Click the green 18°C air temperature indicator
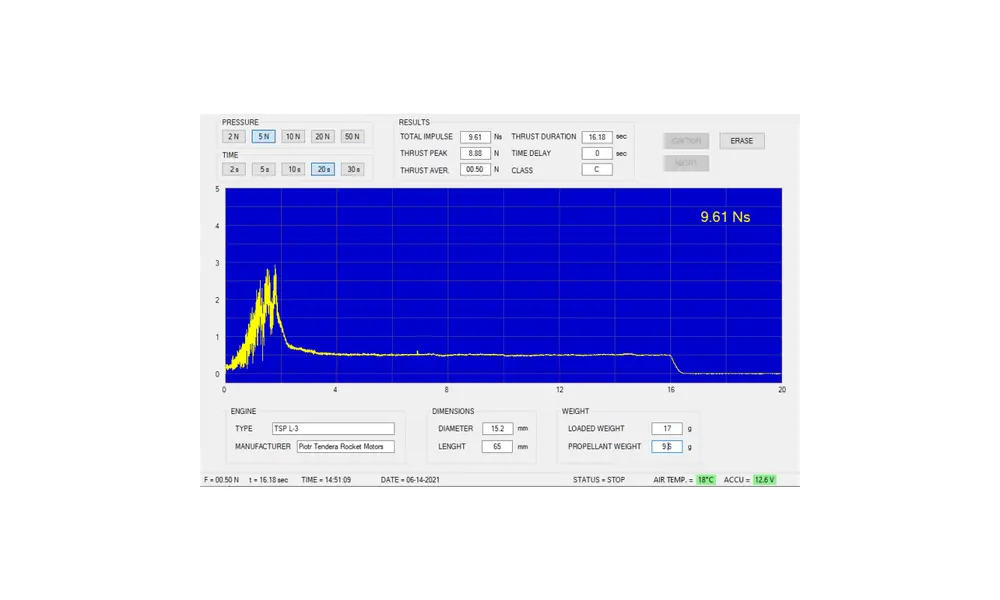The width and height of the screenshot is (1000, 600). [705, 480]
